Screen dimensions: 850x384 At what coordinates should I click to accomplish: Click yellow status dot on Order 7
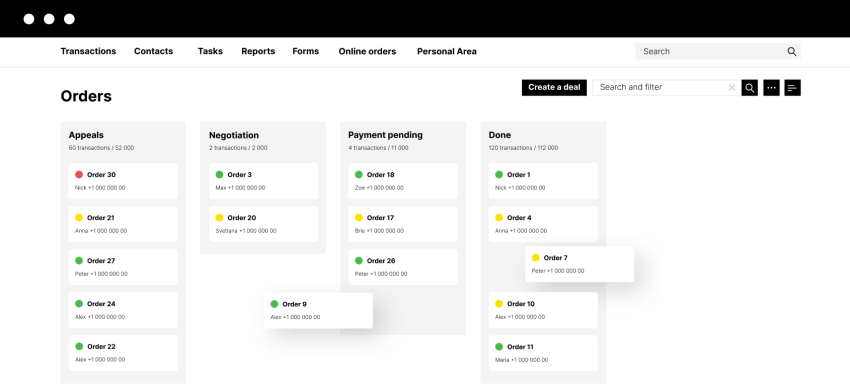coord(536,258)
